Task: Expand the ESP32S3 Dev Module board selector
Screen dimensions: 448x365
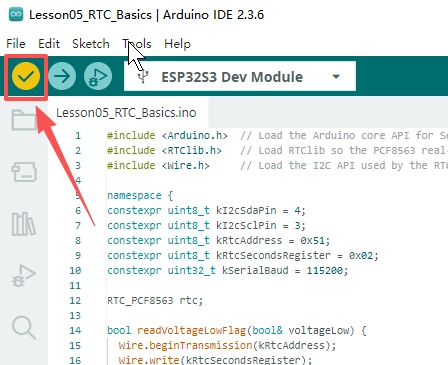Action: [240, 77]
